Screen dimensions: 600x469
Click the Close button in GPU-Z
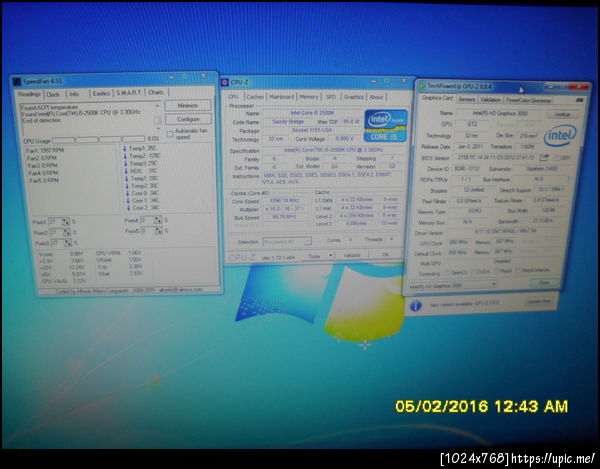[x=544, y=283]
